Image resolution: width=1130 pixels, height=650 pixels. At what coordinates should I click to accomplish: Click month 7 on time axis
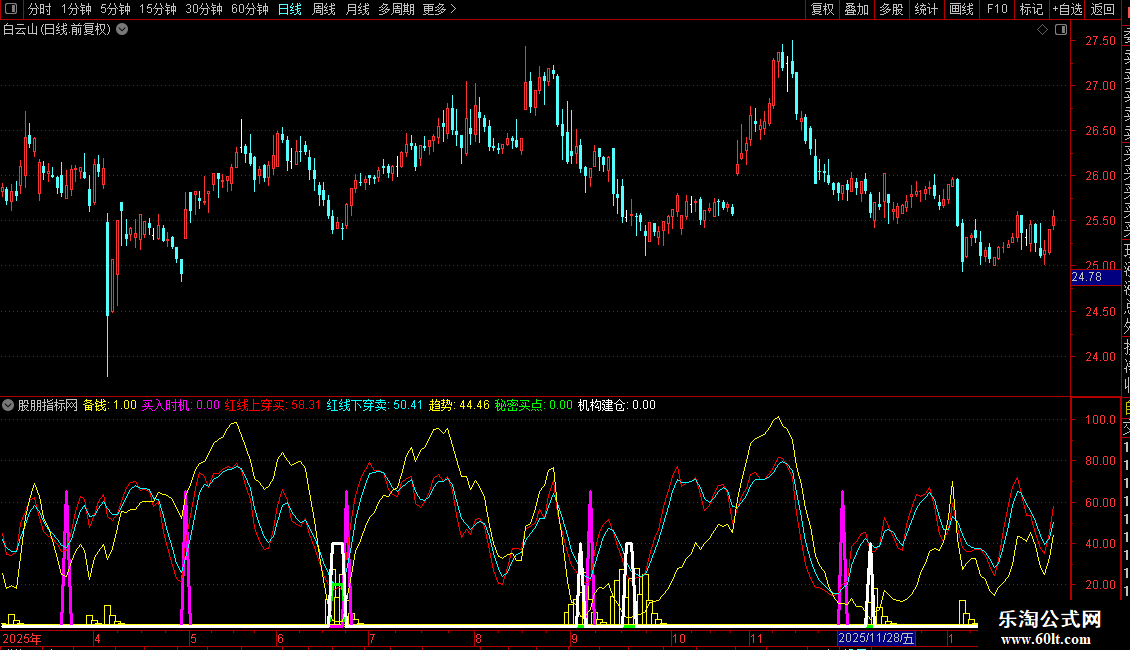[373, 638]
